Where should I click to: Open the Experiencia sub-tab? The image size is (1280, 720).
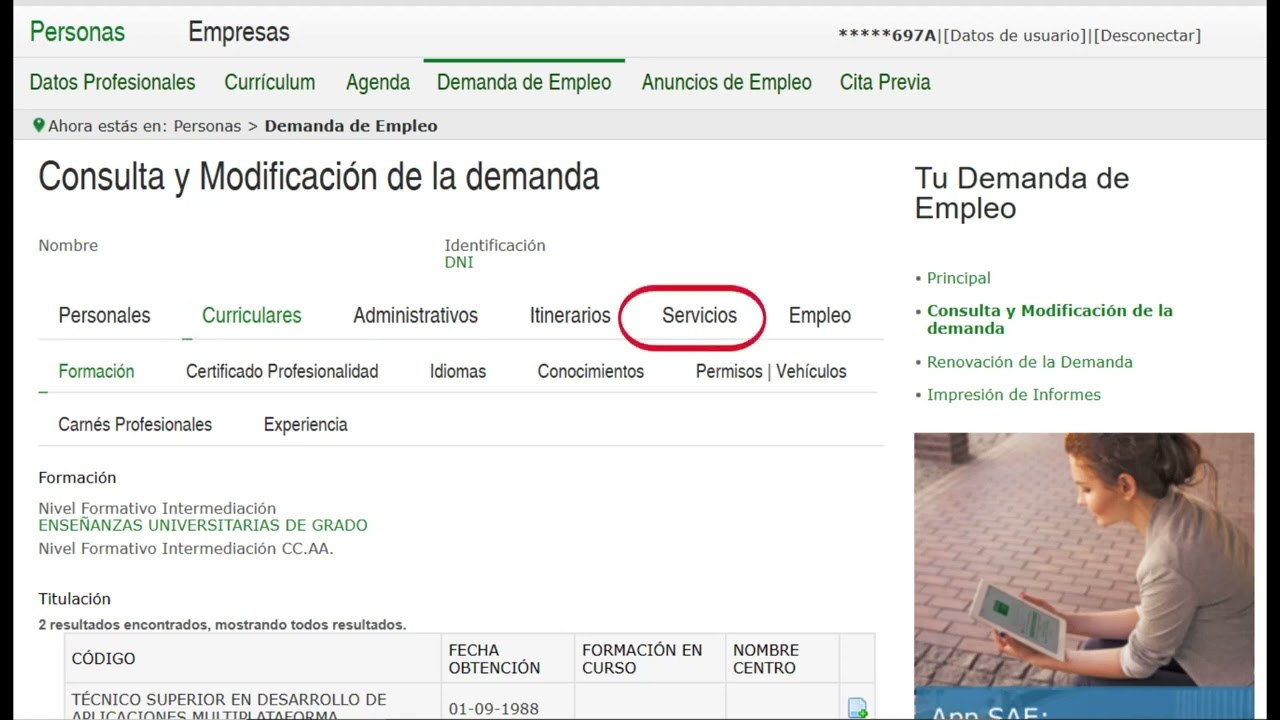pos(306,425)
